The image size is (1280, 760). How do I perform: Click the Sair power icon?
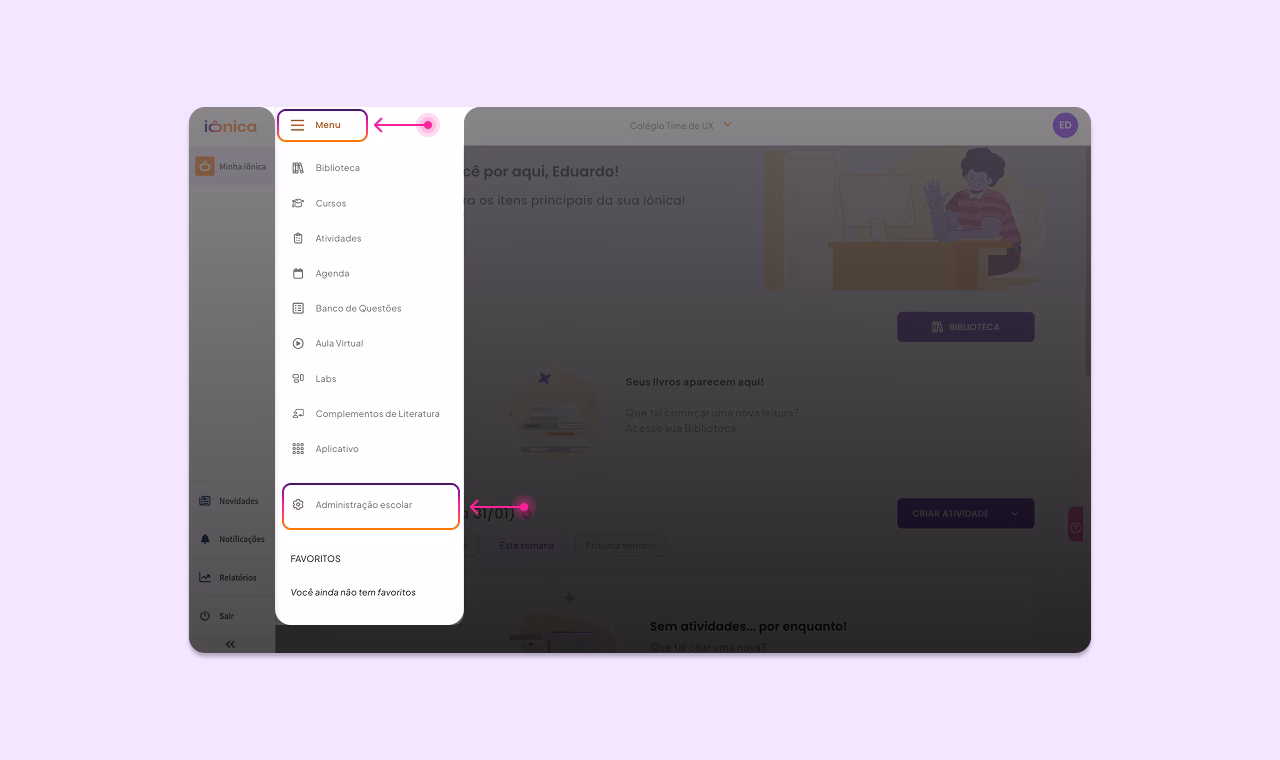[205, 616]
